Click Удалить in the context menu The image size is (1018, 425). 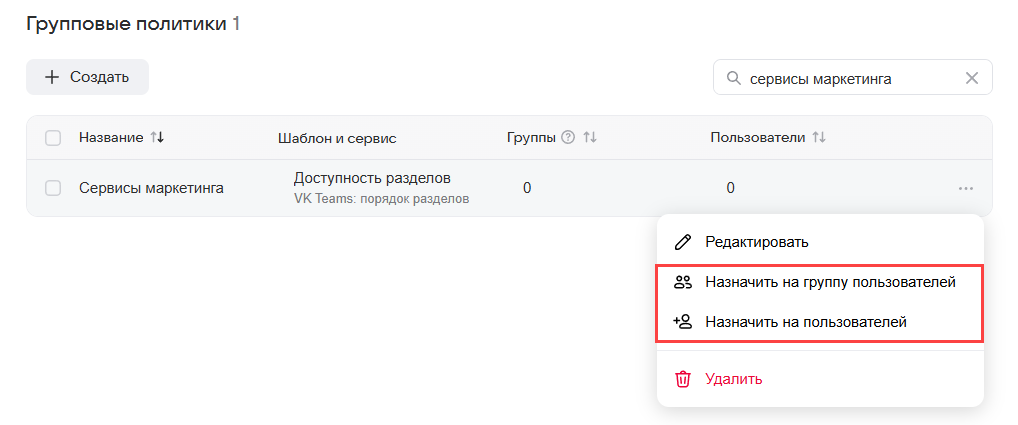733,379
